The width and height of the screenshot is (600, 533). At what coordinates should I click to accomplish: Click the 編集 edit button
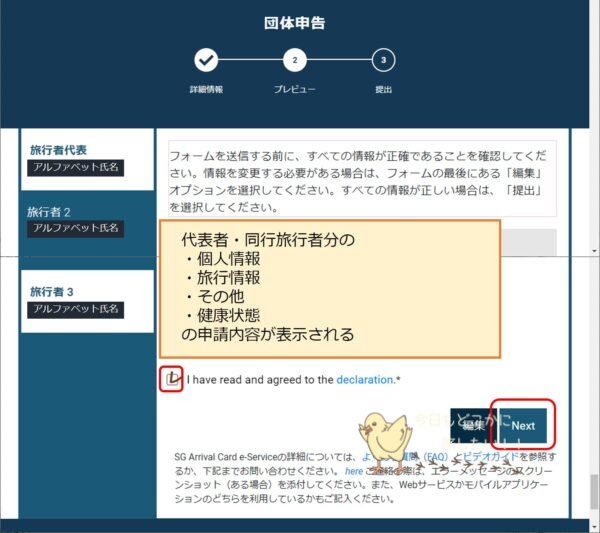point(473,426)
